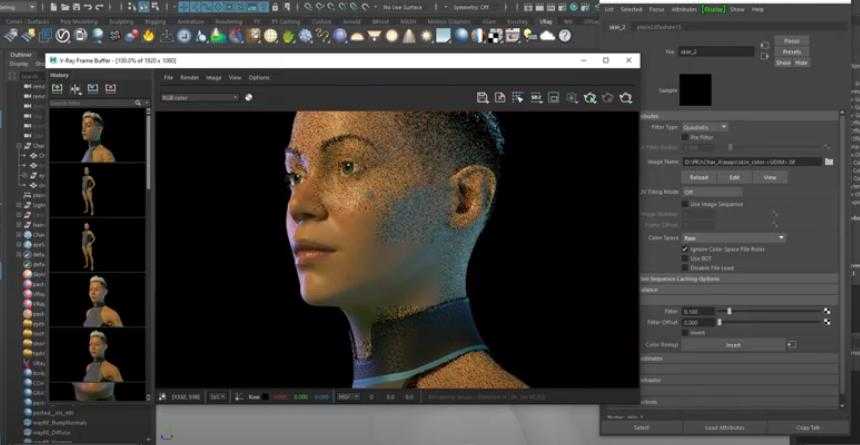Screen dimensions: 860x445
Task: Click the Reload button for the image file
Action: point(698,177)
